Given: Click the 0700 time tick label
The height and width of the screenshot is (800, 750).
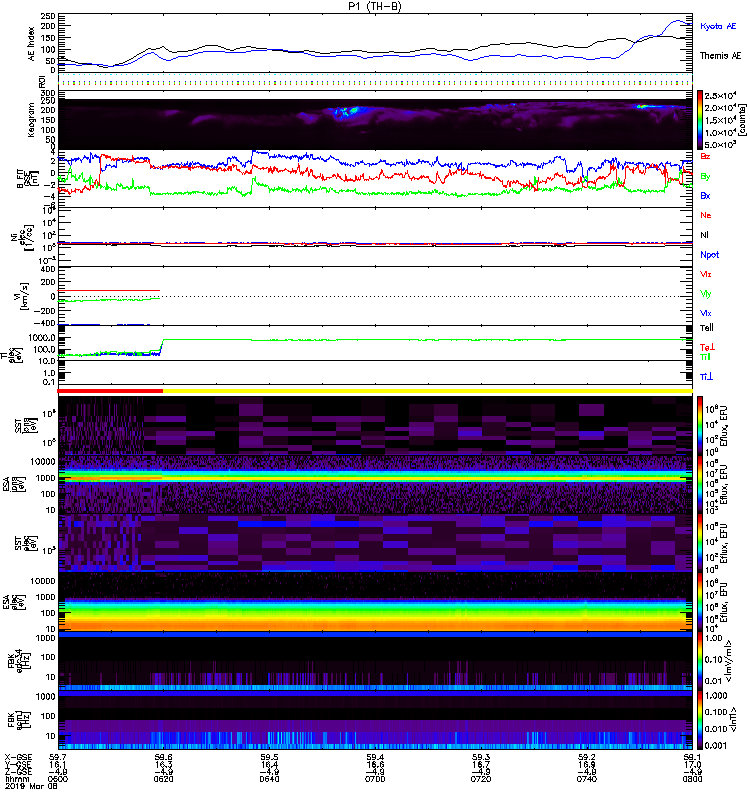Looking at the screenshot, I should [375, 779].
